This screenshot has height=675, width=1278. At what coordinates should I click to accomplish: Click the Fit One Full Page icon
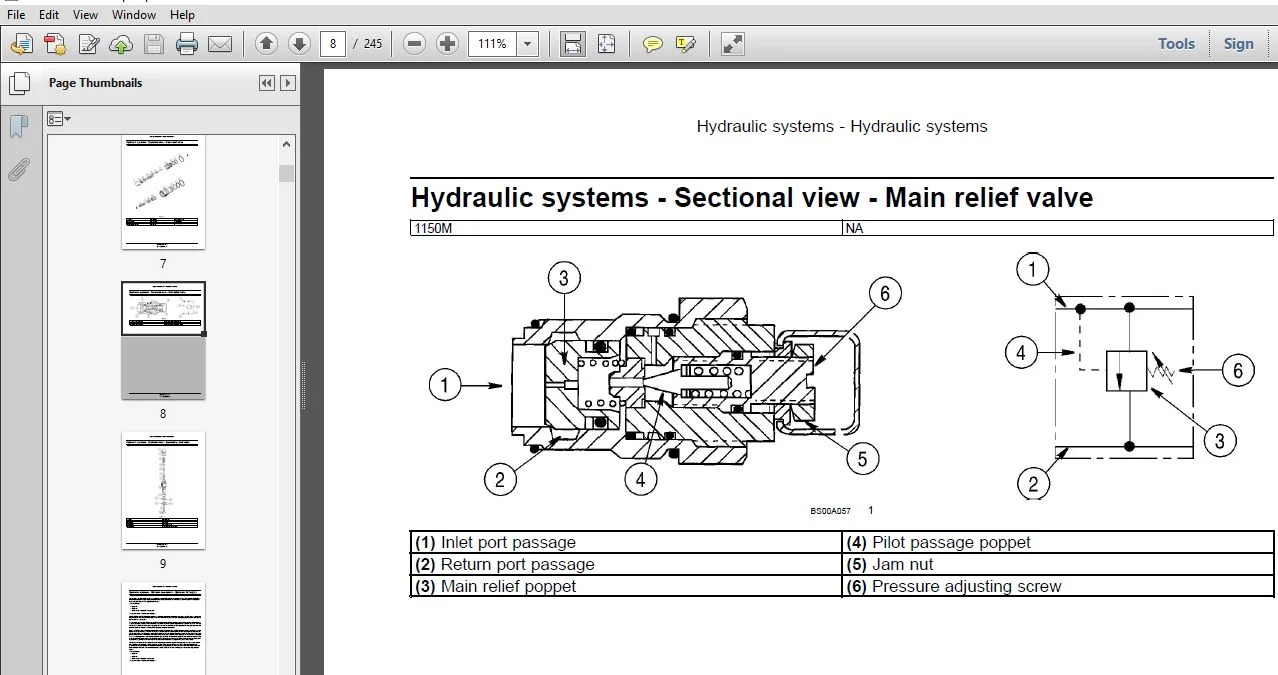coord(606,43)
